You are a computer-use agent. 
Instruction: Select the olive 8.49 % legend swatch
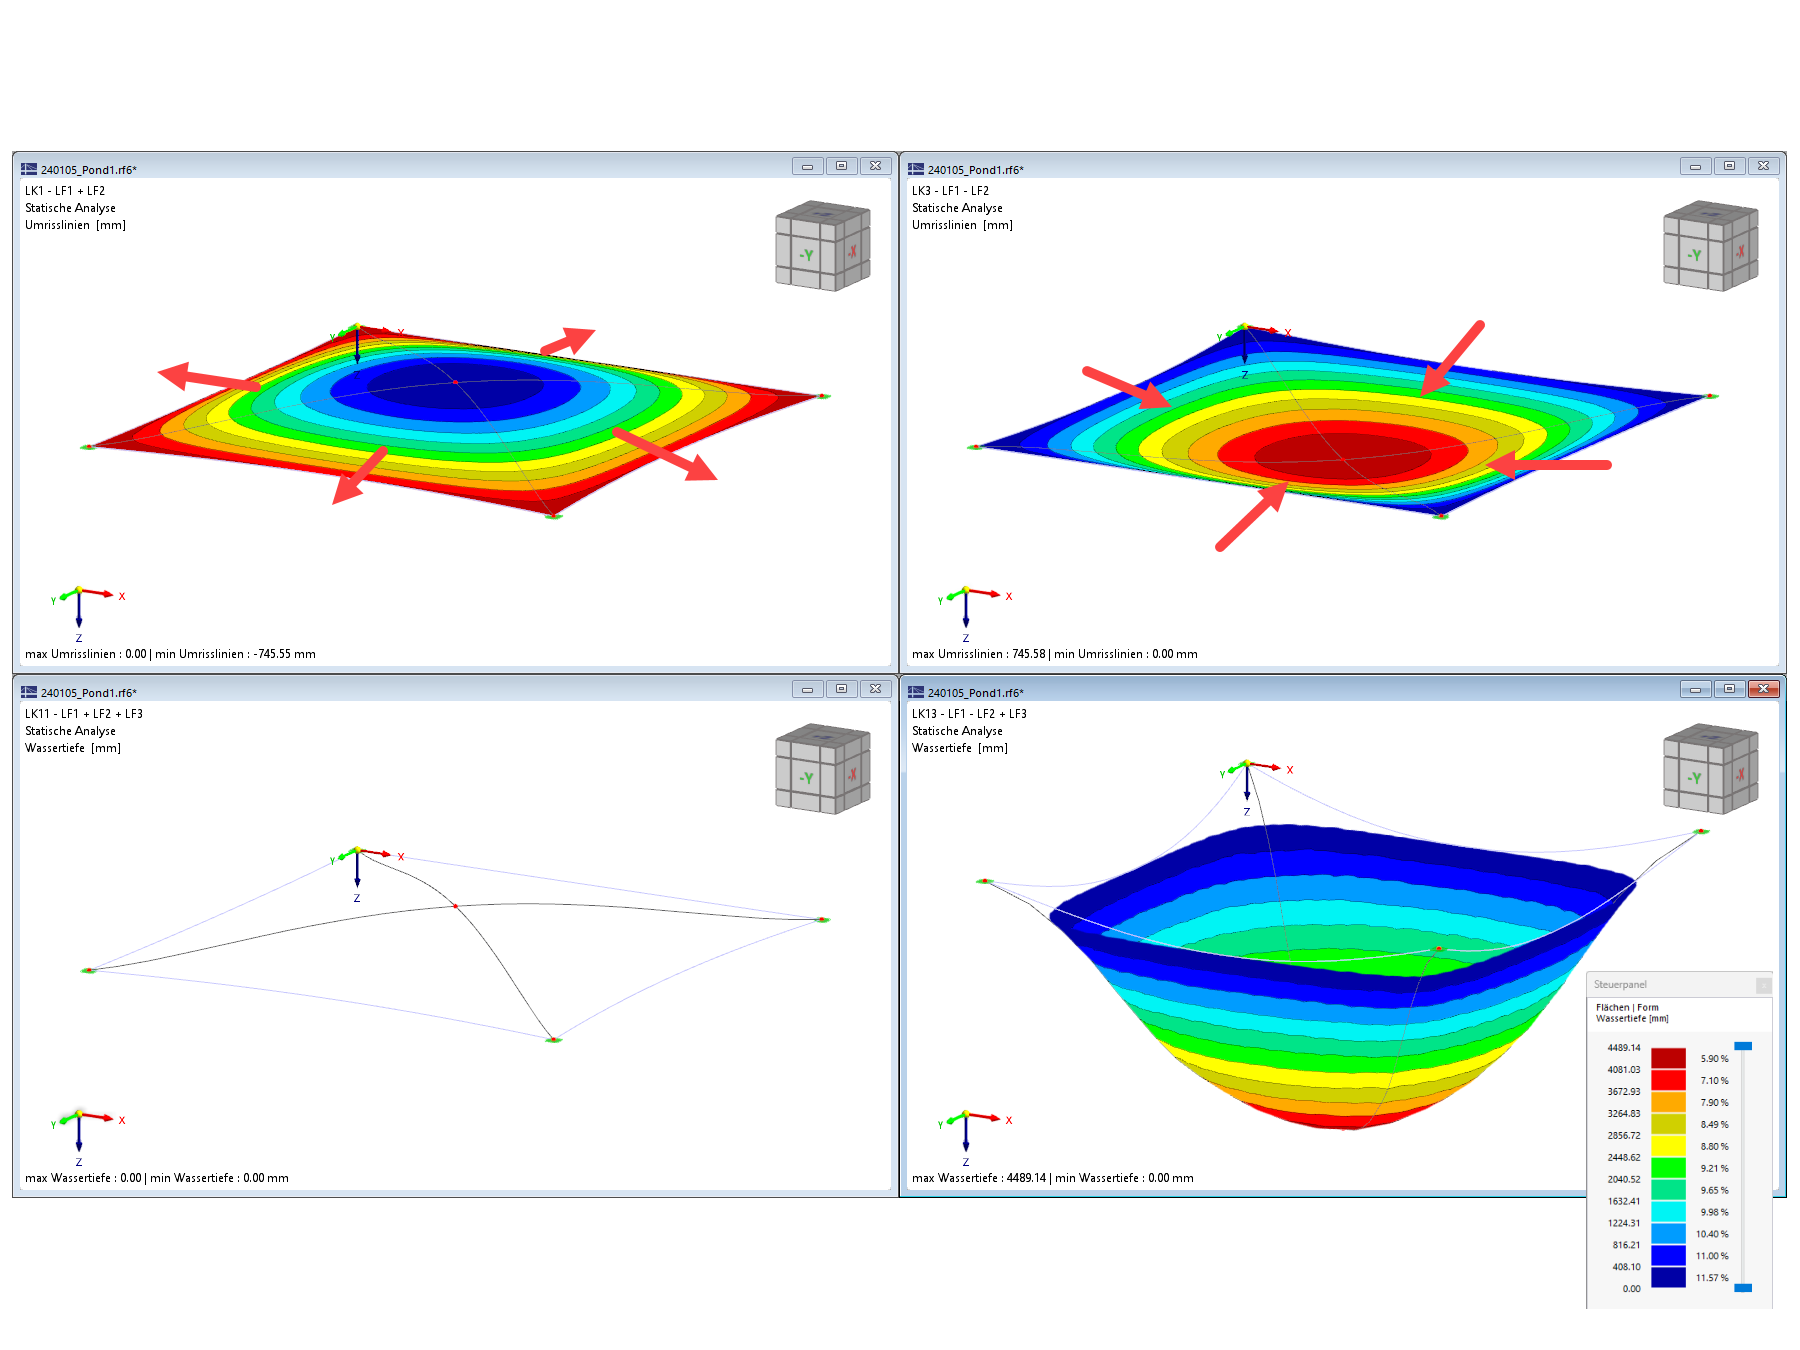click(1668, 1124)
